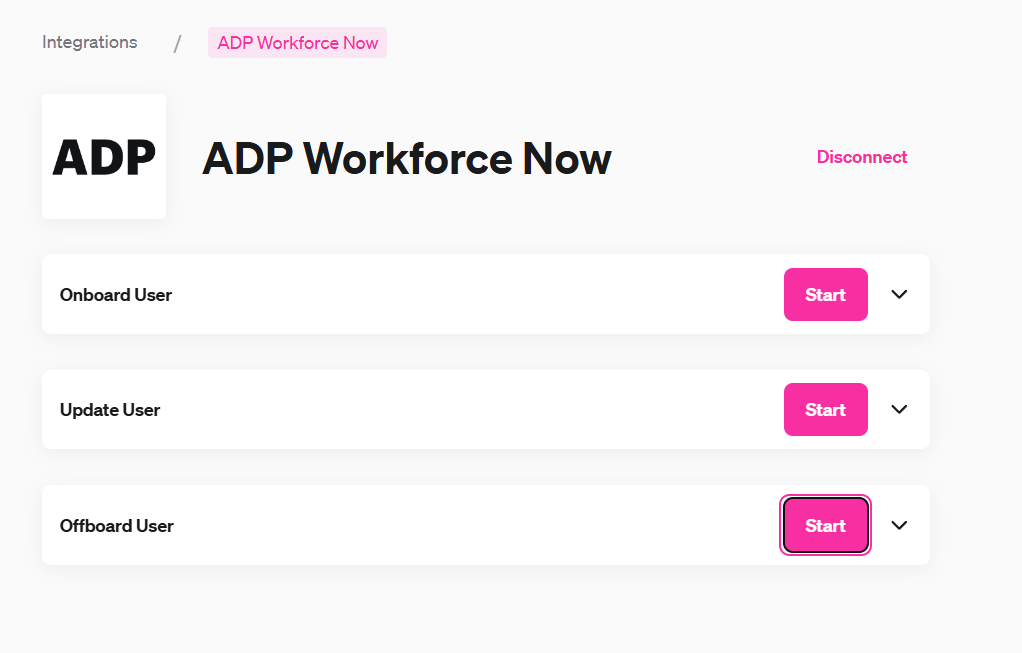Select the Onboard User label text

[x=116, y=295]
